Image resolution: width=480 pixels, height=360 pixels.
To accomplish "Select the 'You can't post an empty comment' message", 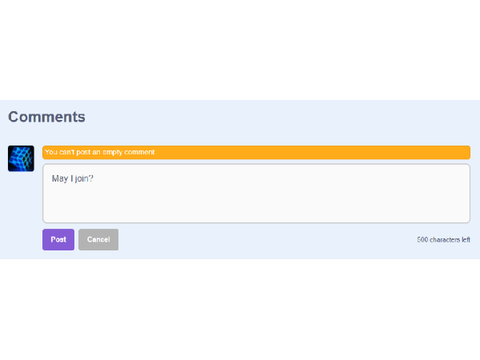I will 100,152.
